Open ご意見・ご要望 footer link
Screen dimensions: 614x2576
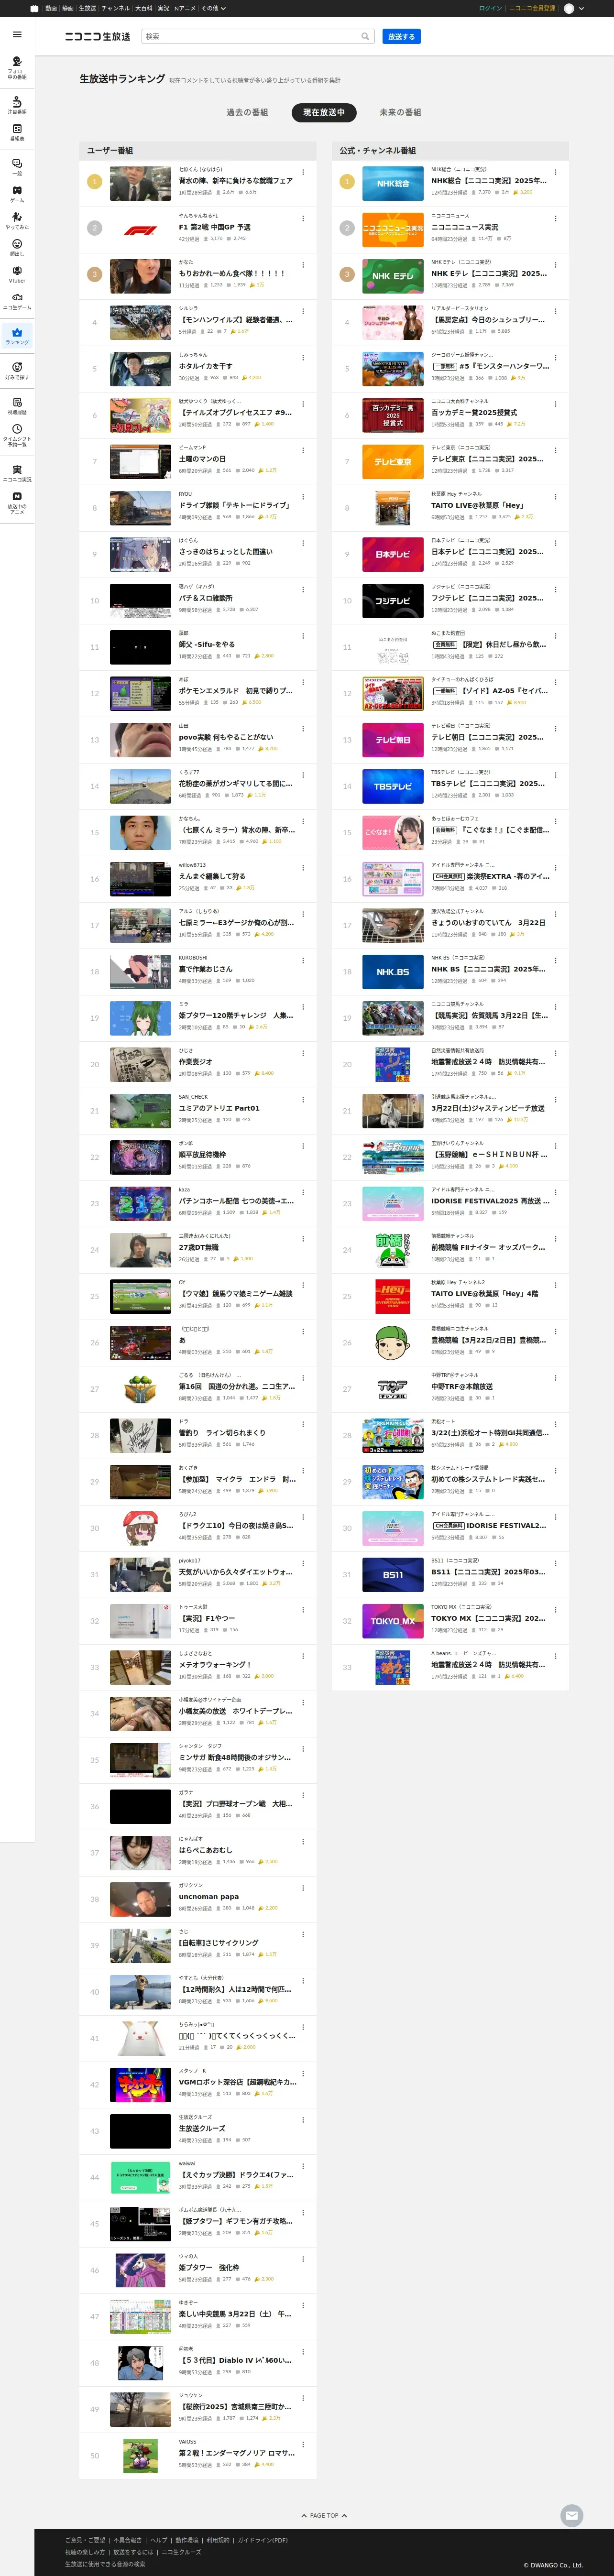pos(85,2540)
